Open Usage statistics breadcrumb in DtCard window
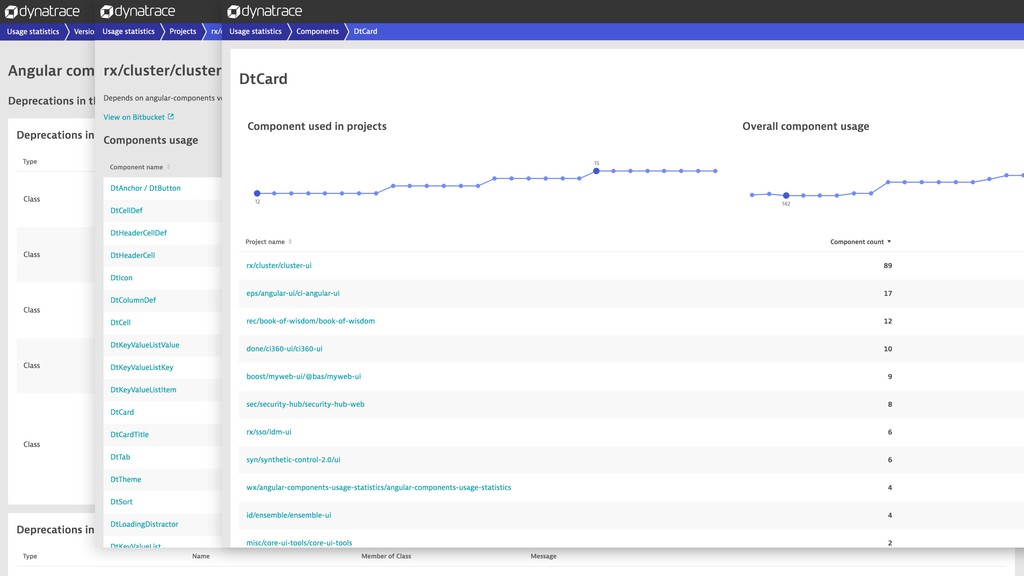Viewport: 1024px width, 576px height. coord(255,31)
